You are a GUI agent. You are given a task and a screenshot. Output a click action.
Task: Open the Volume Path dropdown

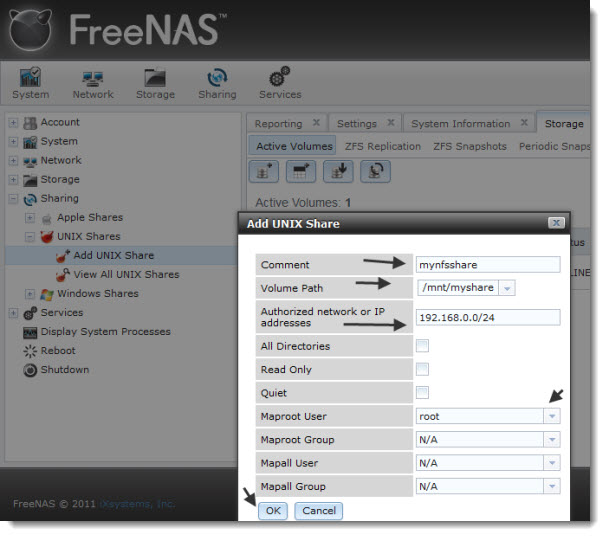pyautogui.click(x=507, y=288)
